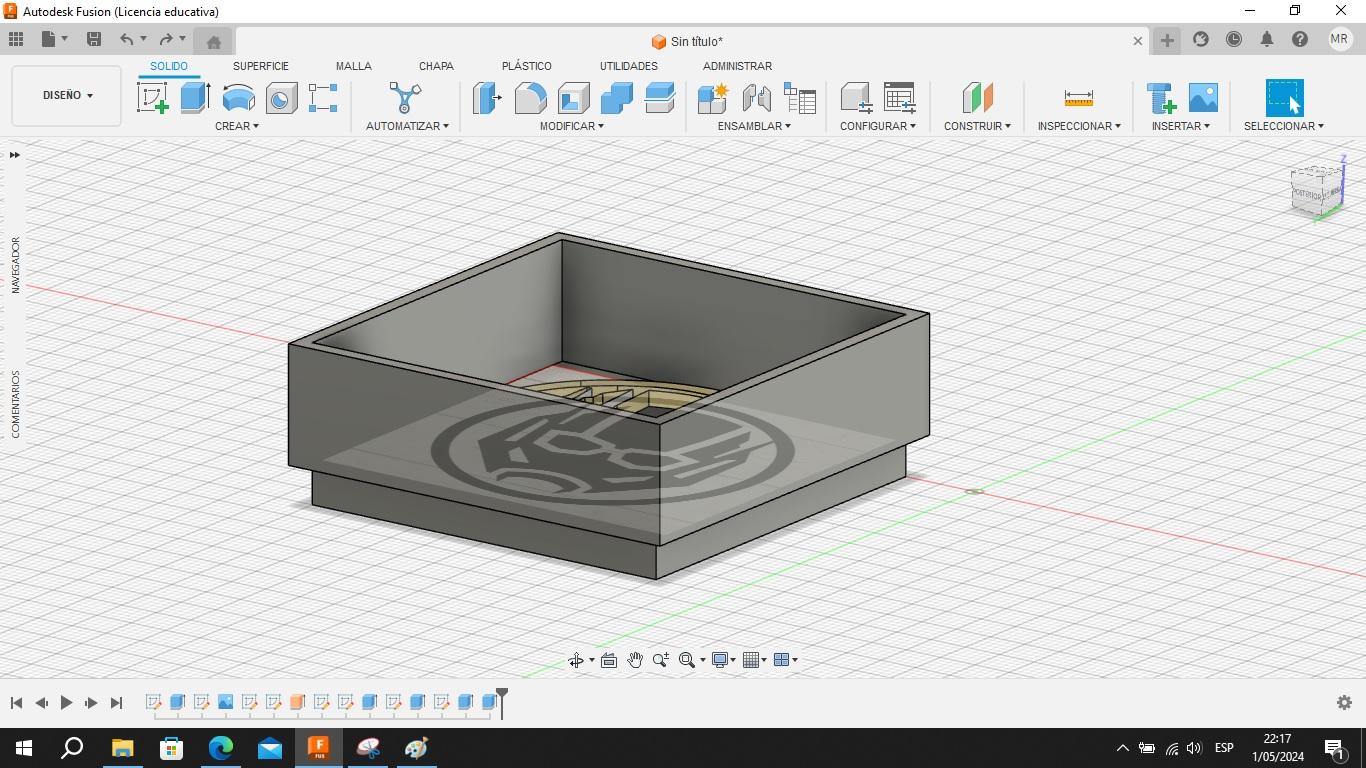
Task: Open the MR user account button
Action: pos(1339,39)
